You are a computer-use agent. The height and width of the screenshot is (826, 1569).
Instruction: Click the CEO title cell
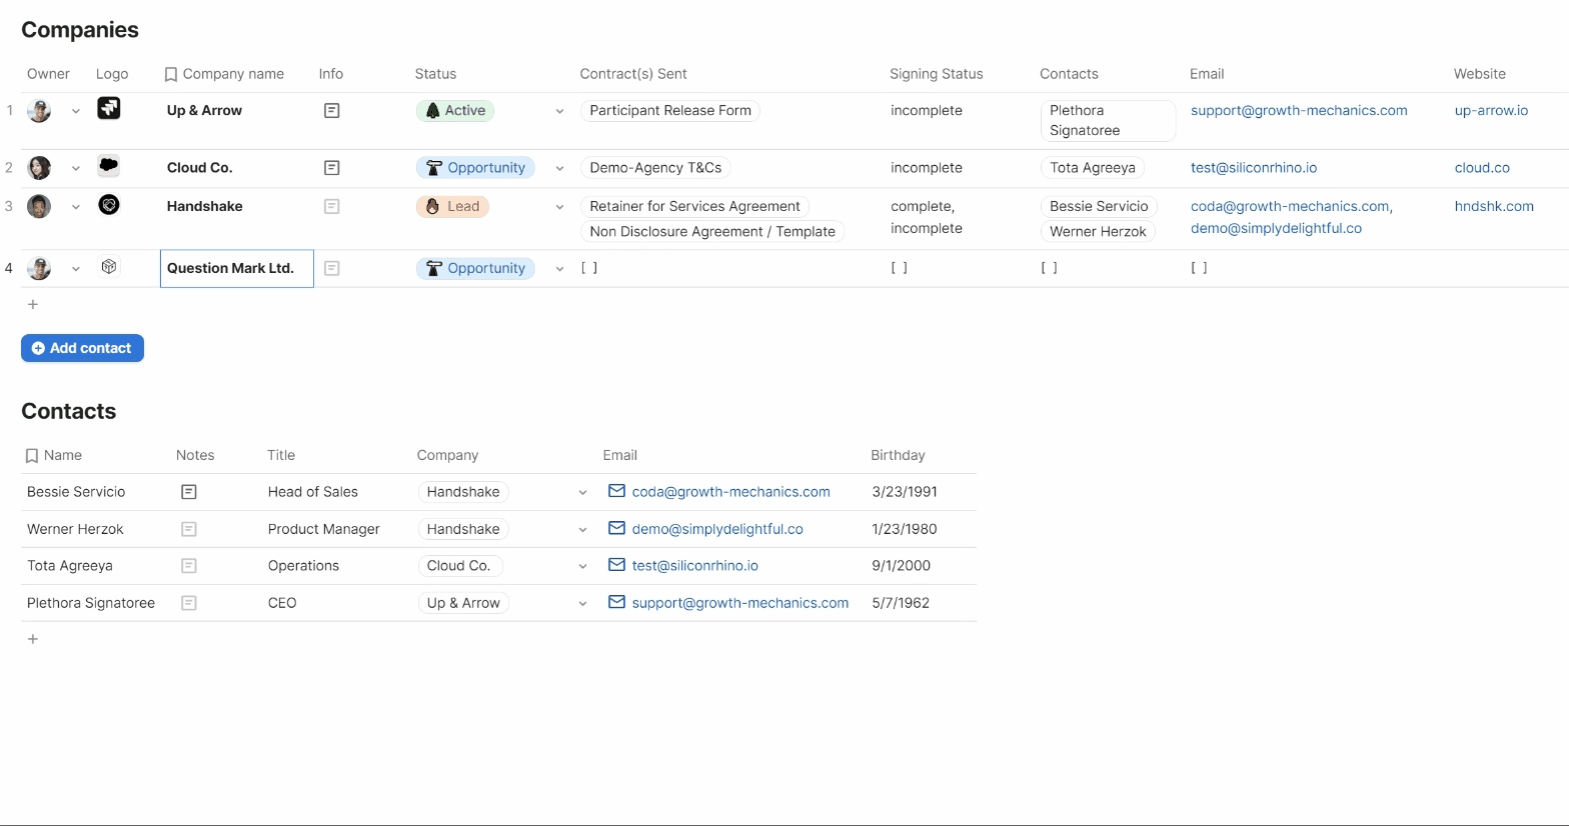(282, 603)
